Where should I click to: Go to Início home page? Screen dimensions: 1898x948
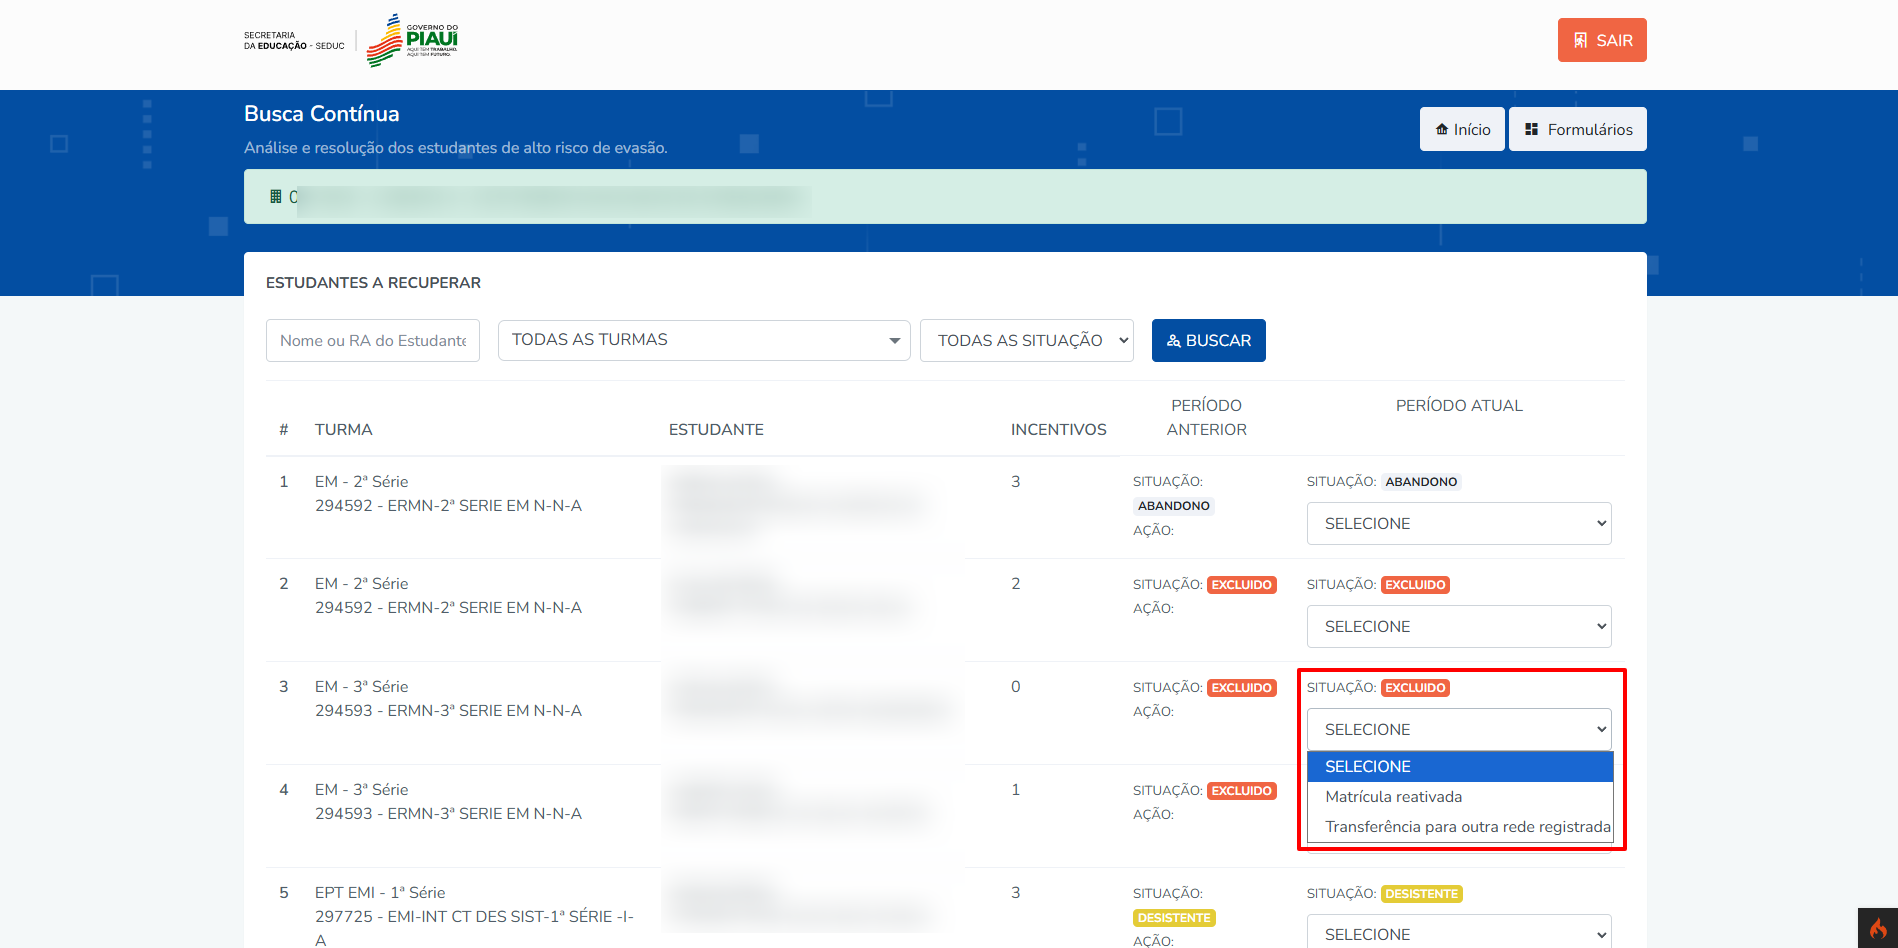click(x=1461, y=129)
